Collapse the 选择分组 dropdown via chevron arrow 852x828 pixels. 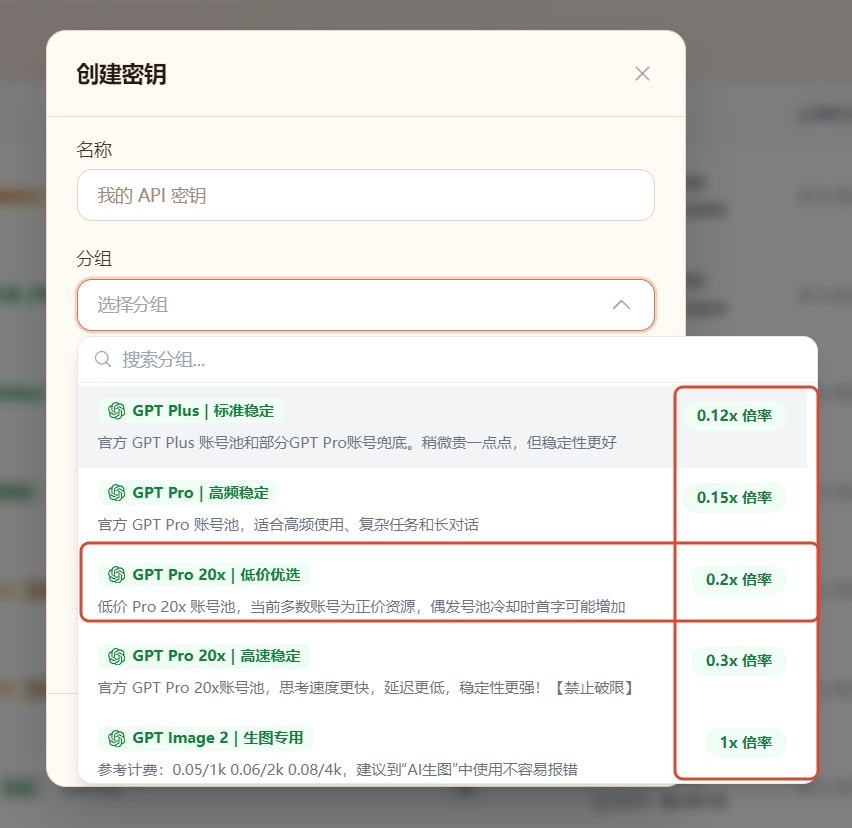pyautogui.click(x=621, y=305)
